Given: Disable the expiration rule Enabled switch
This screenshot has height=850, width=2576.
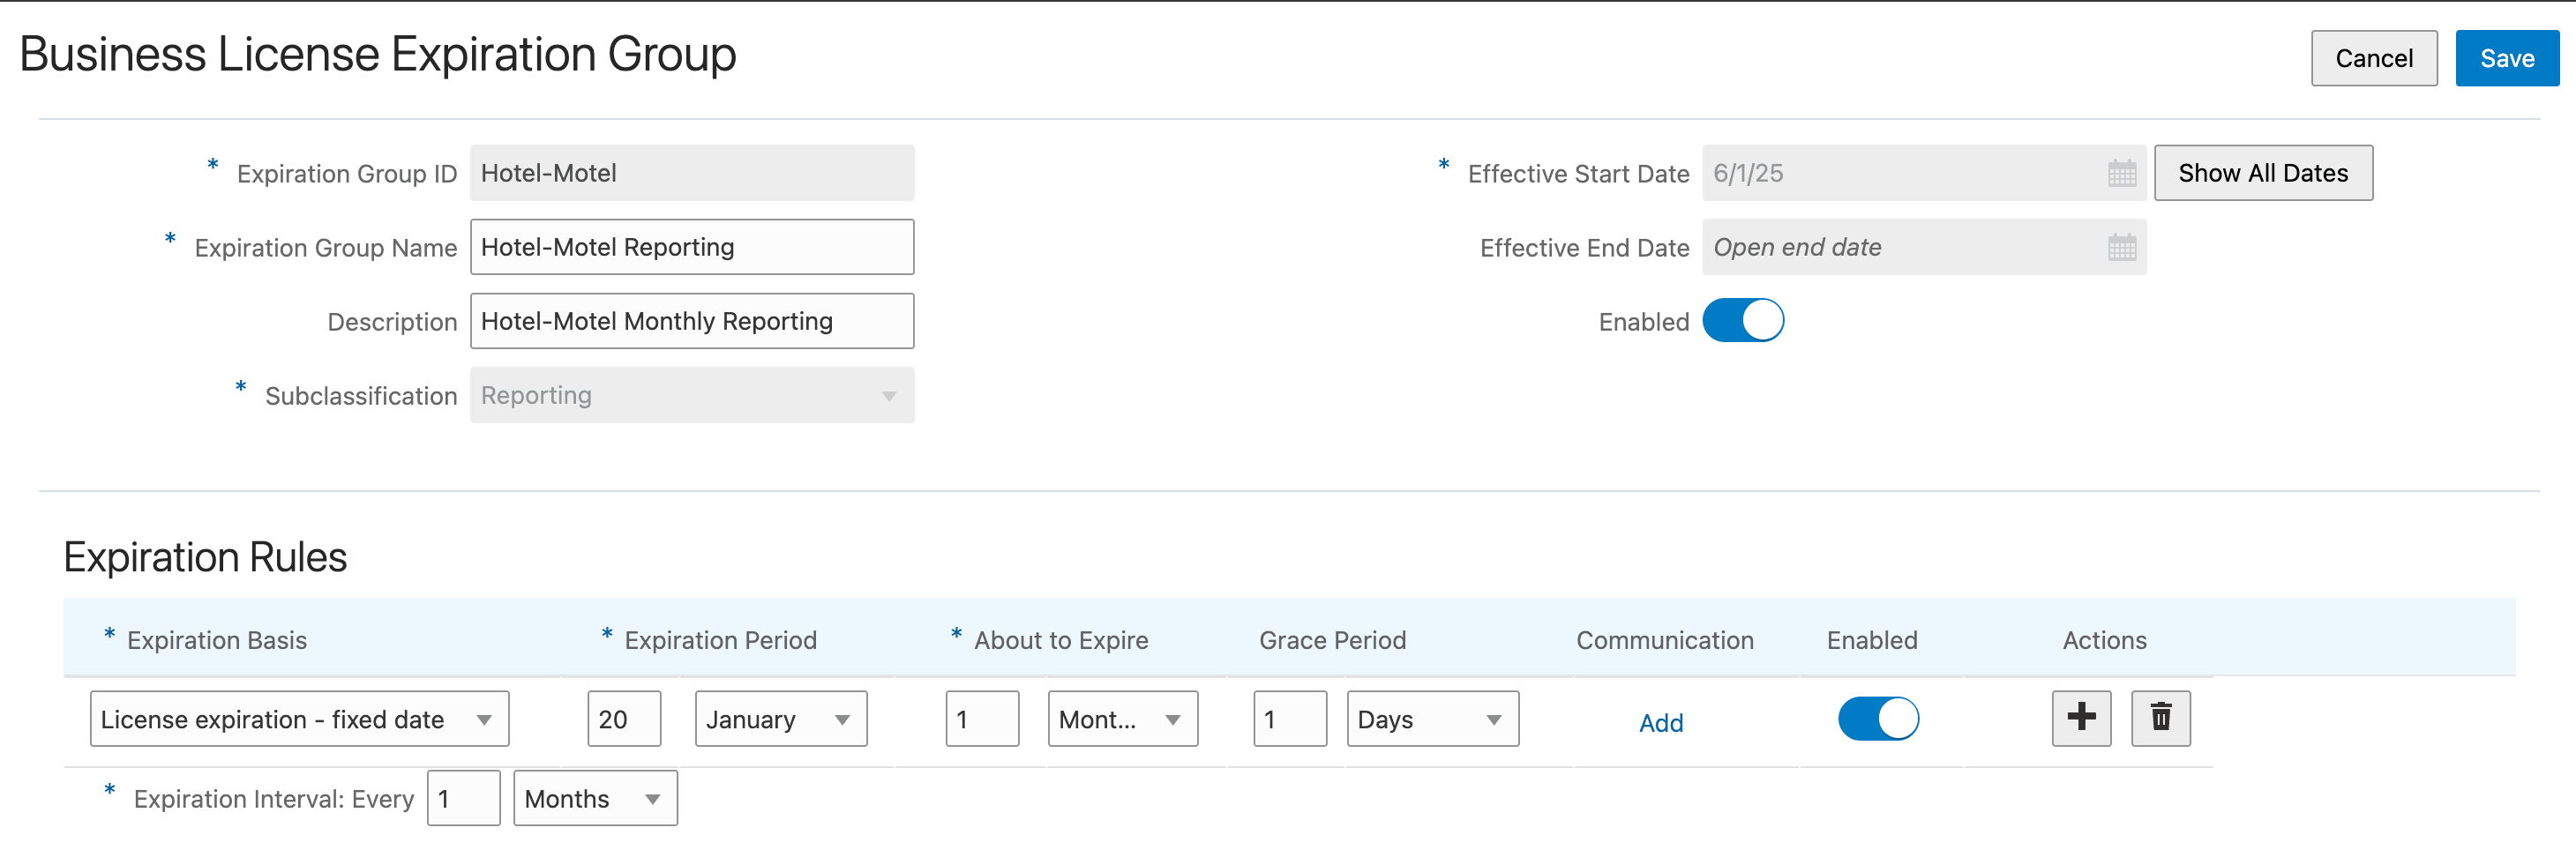Looking at the screenshot, I should click(x=1877, y=718).
